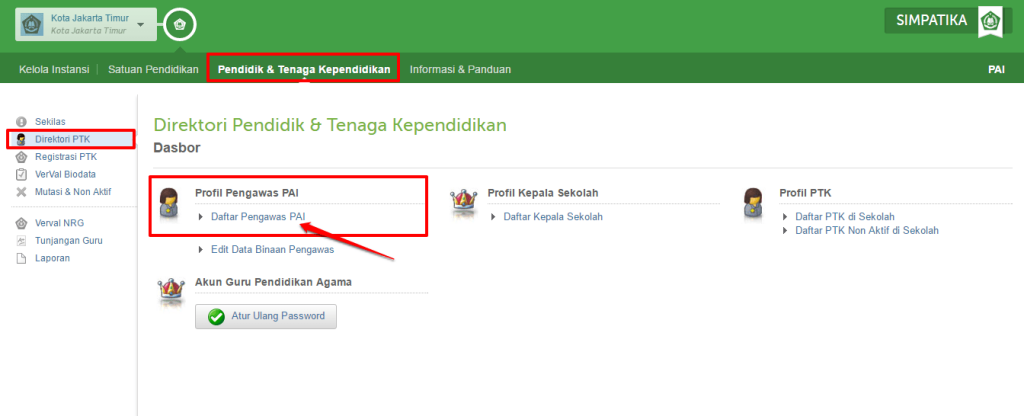Click the Tunjangan Guru chart icon
This screenshot has width=1024, height=416.
pos(22,240)
